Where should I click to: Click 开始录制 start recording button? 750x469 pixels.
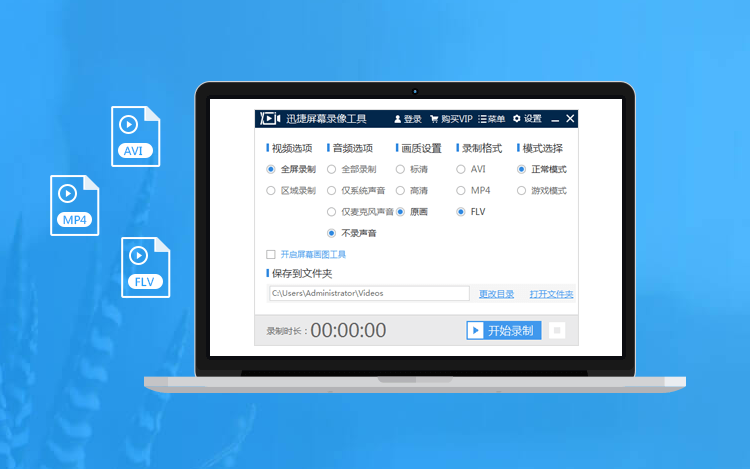(504, 330)
